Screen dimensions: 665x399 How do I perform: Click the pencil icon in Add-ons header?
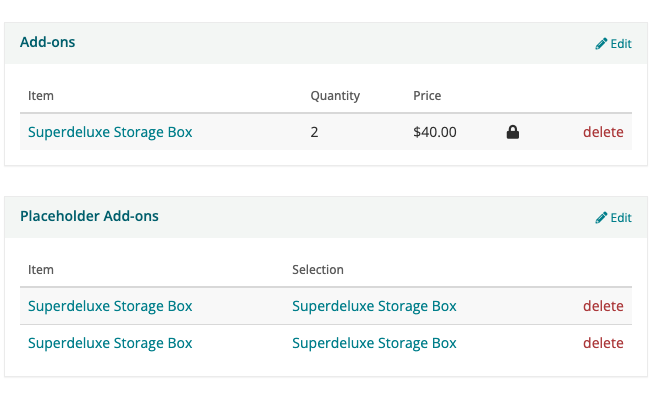(601, 44)
